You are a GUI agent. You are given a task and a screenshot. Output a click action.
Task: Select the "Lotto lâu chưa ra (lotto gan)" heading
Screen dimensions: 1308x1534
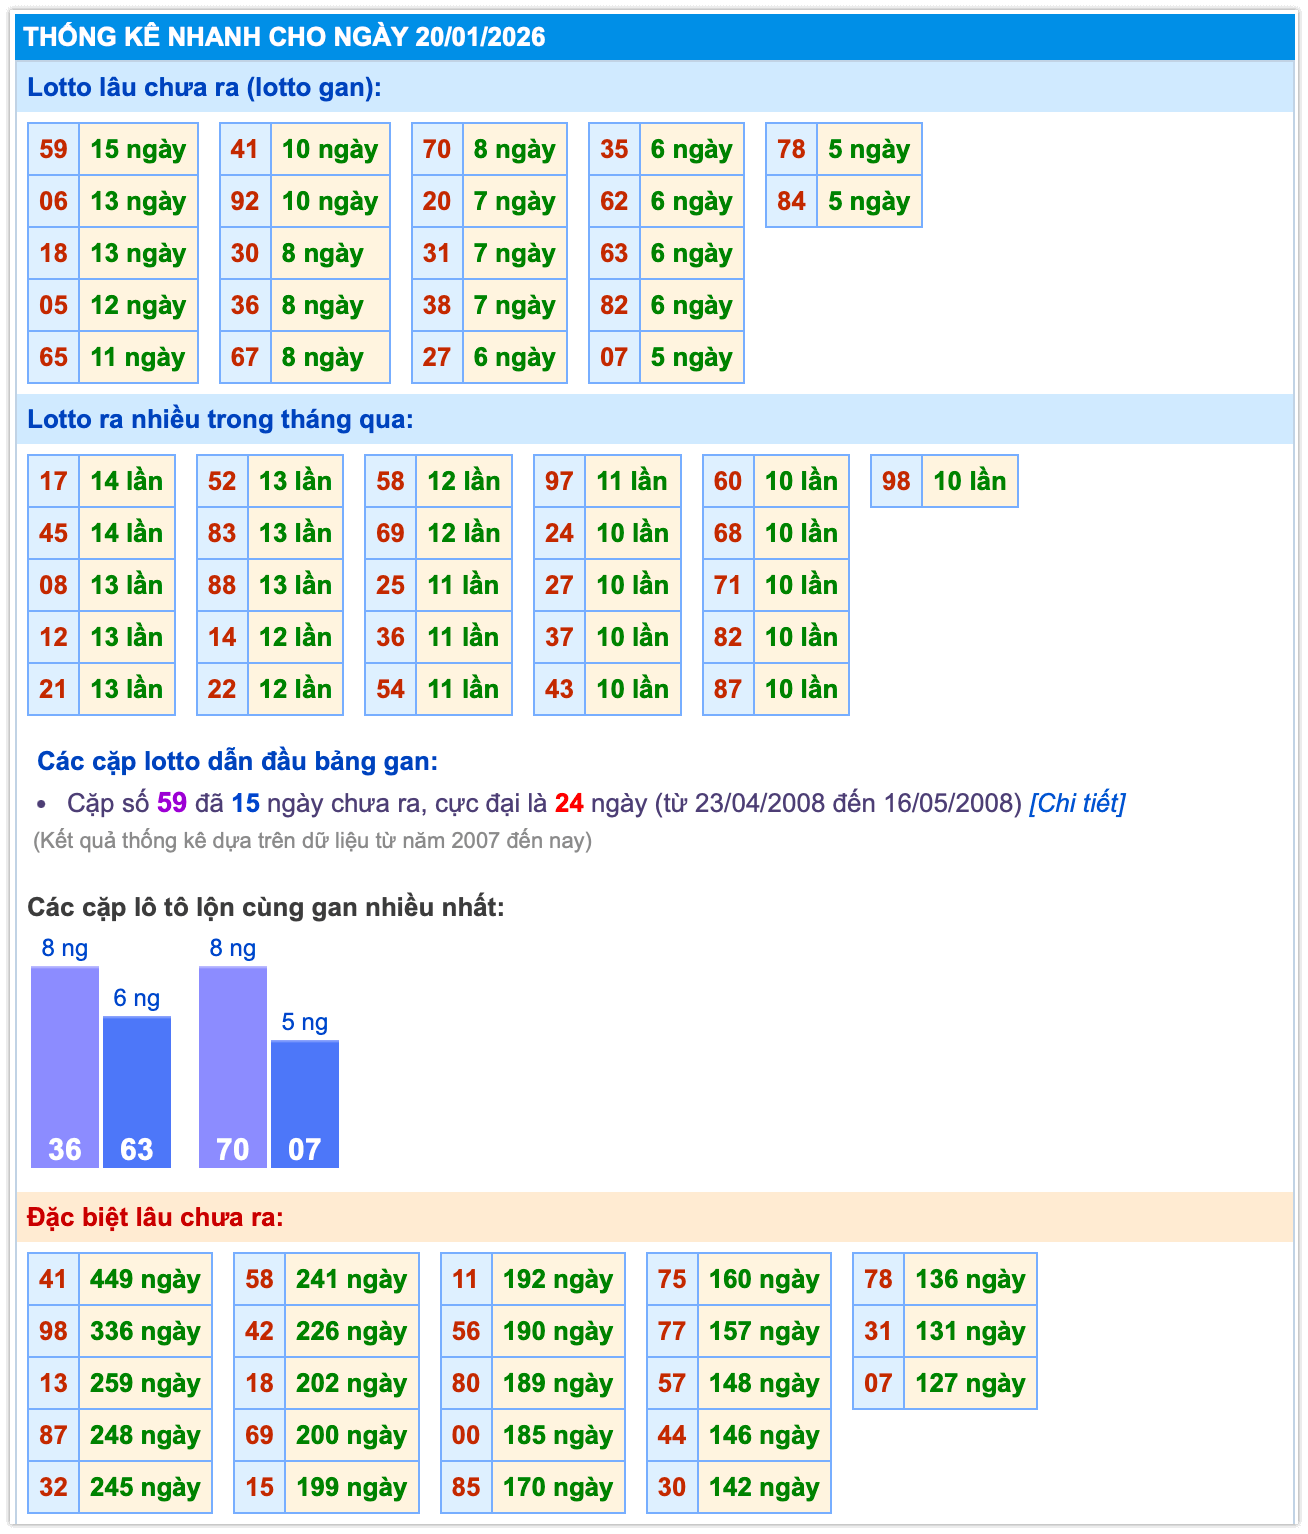coord(204,87)
